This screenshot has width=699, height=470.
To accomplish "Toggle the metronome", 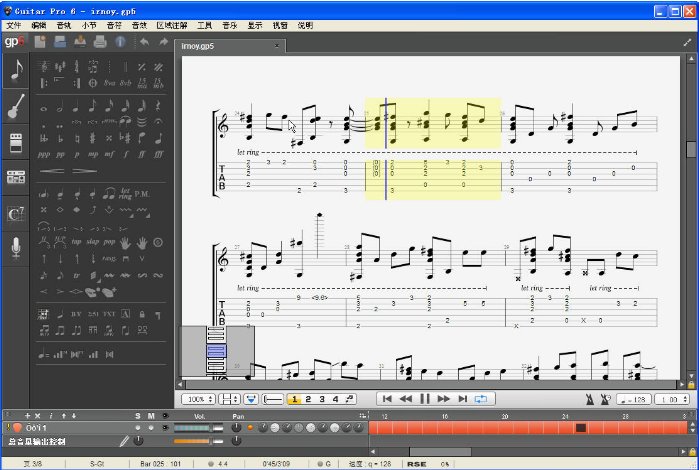I will (590, 400).
